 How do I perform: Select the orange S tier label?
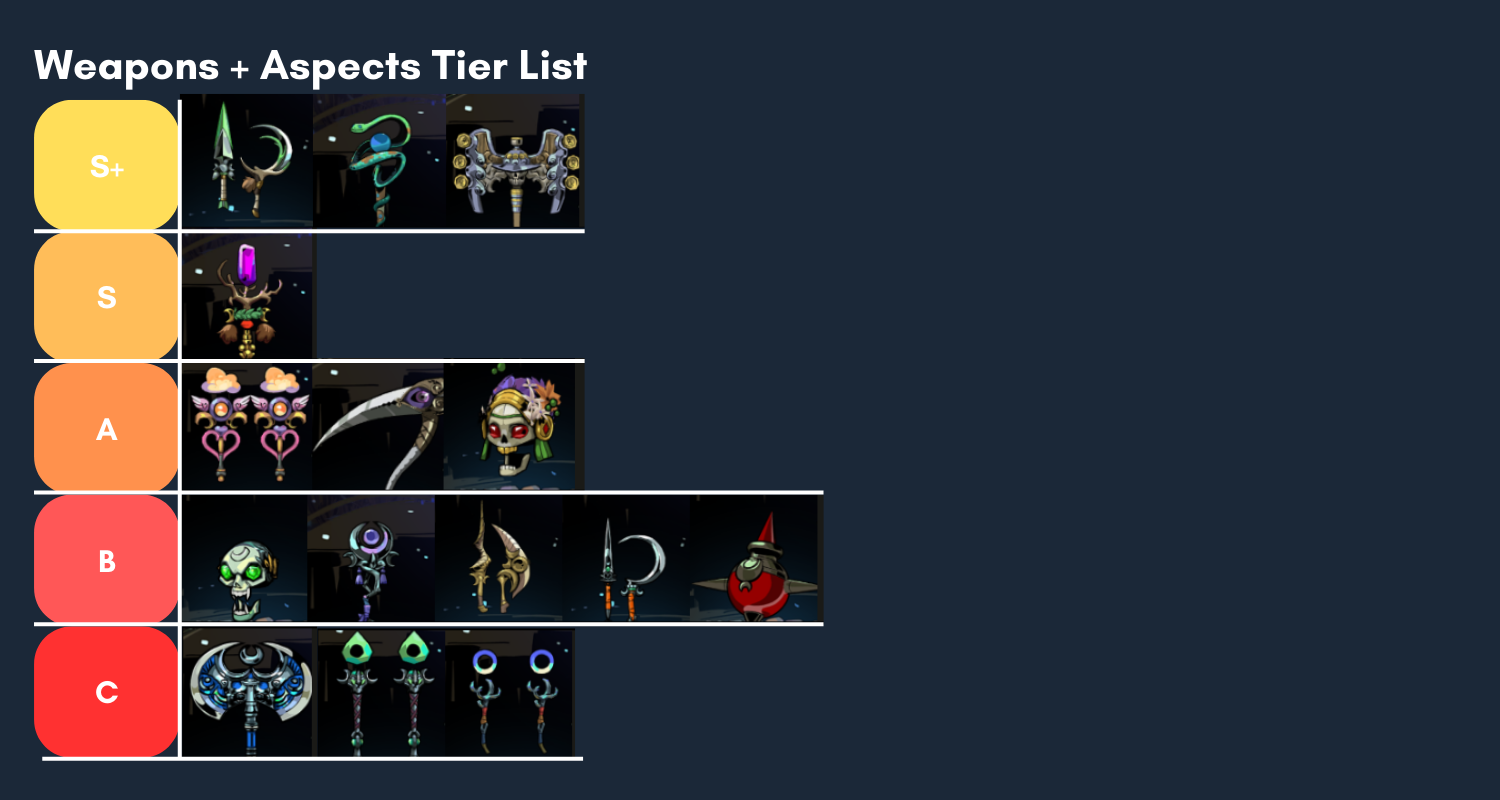click(106, 297)
